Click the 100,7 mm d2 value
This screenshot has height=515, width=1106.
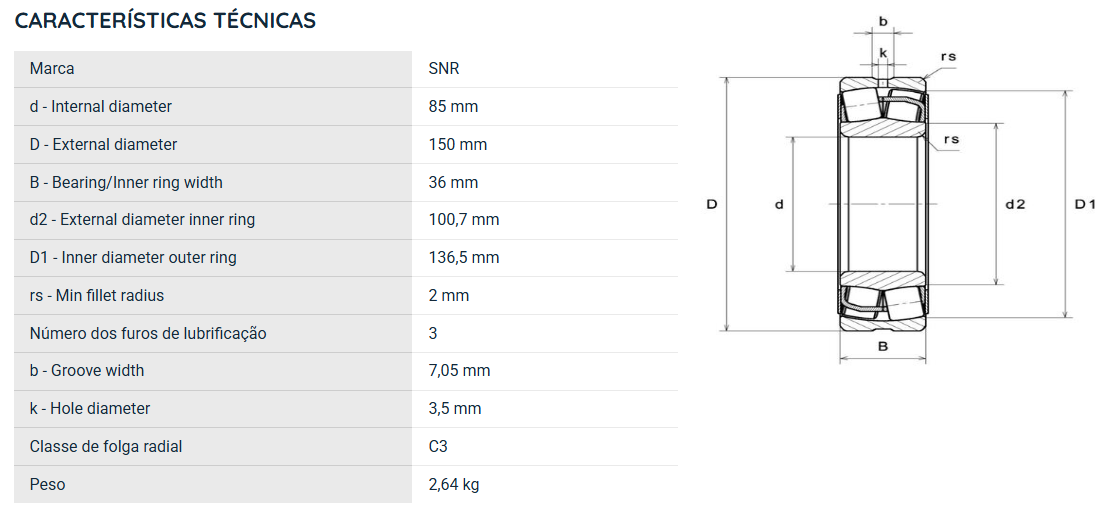click(463, 219)
